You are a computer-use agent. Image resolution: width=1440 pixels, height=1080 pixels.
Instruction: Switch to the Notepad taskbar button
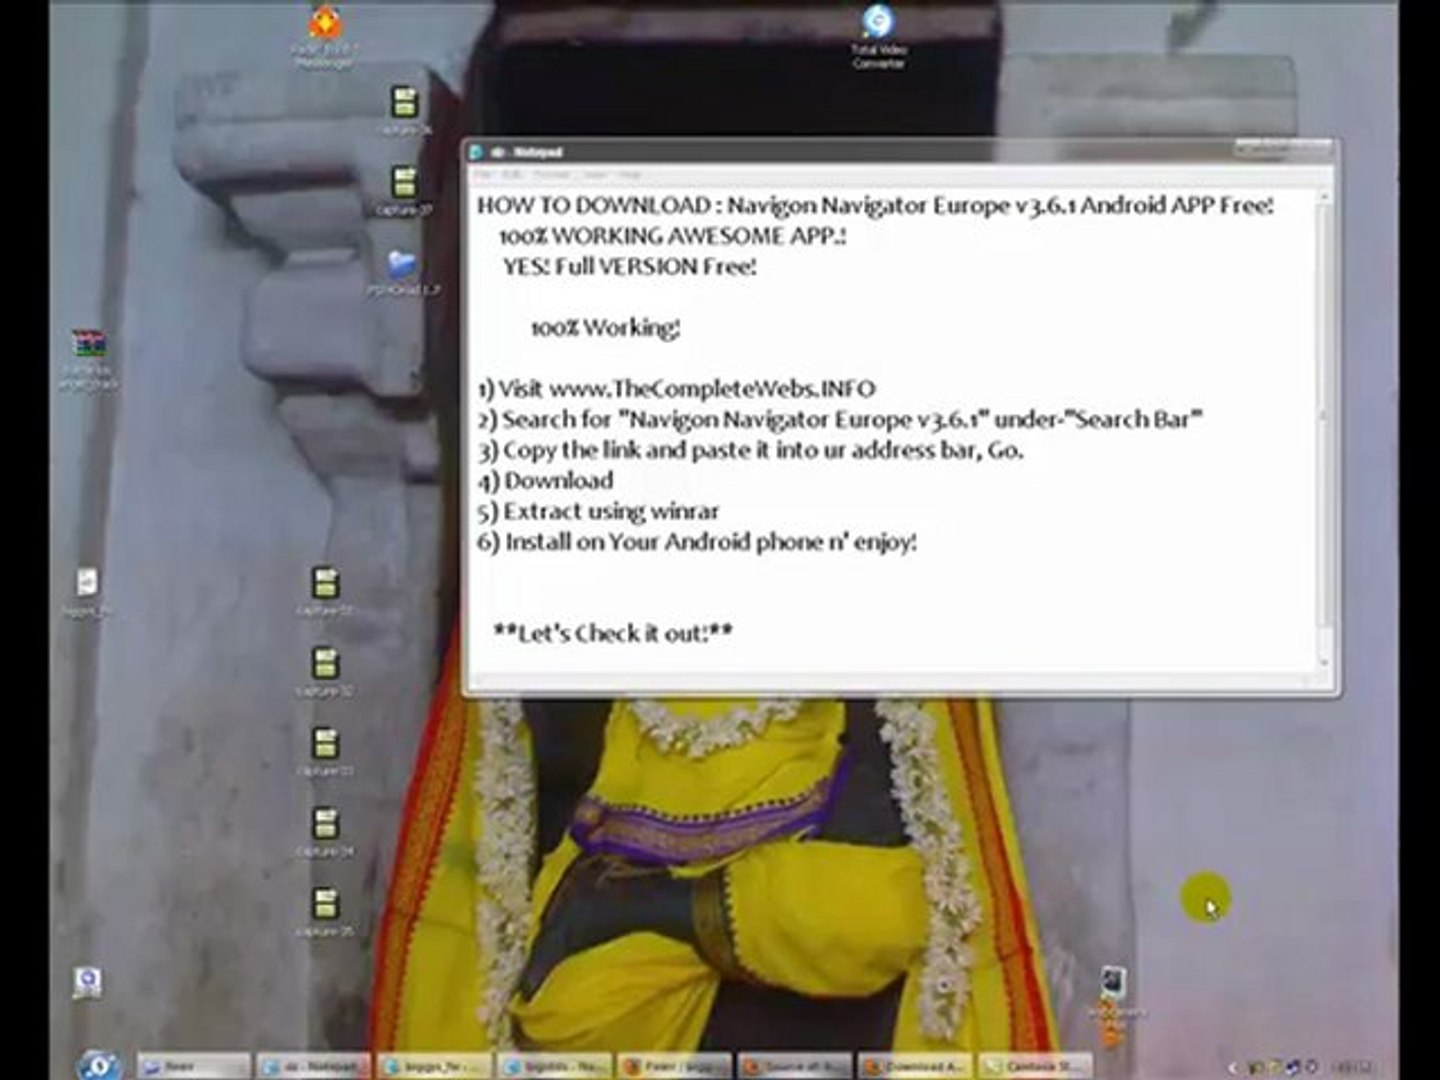coord(314,1067)
